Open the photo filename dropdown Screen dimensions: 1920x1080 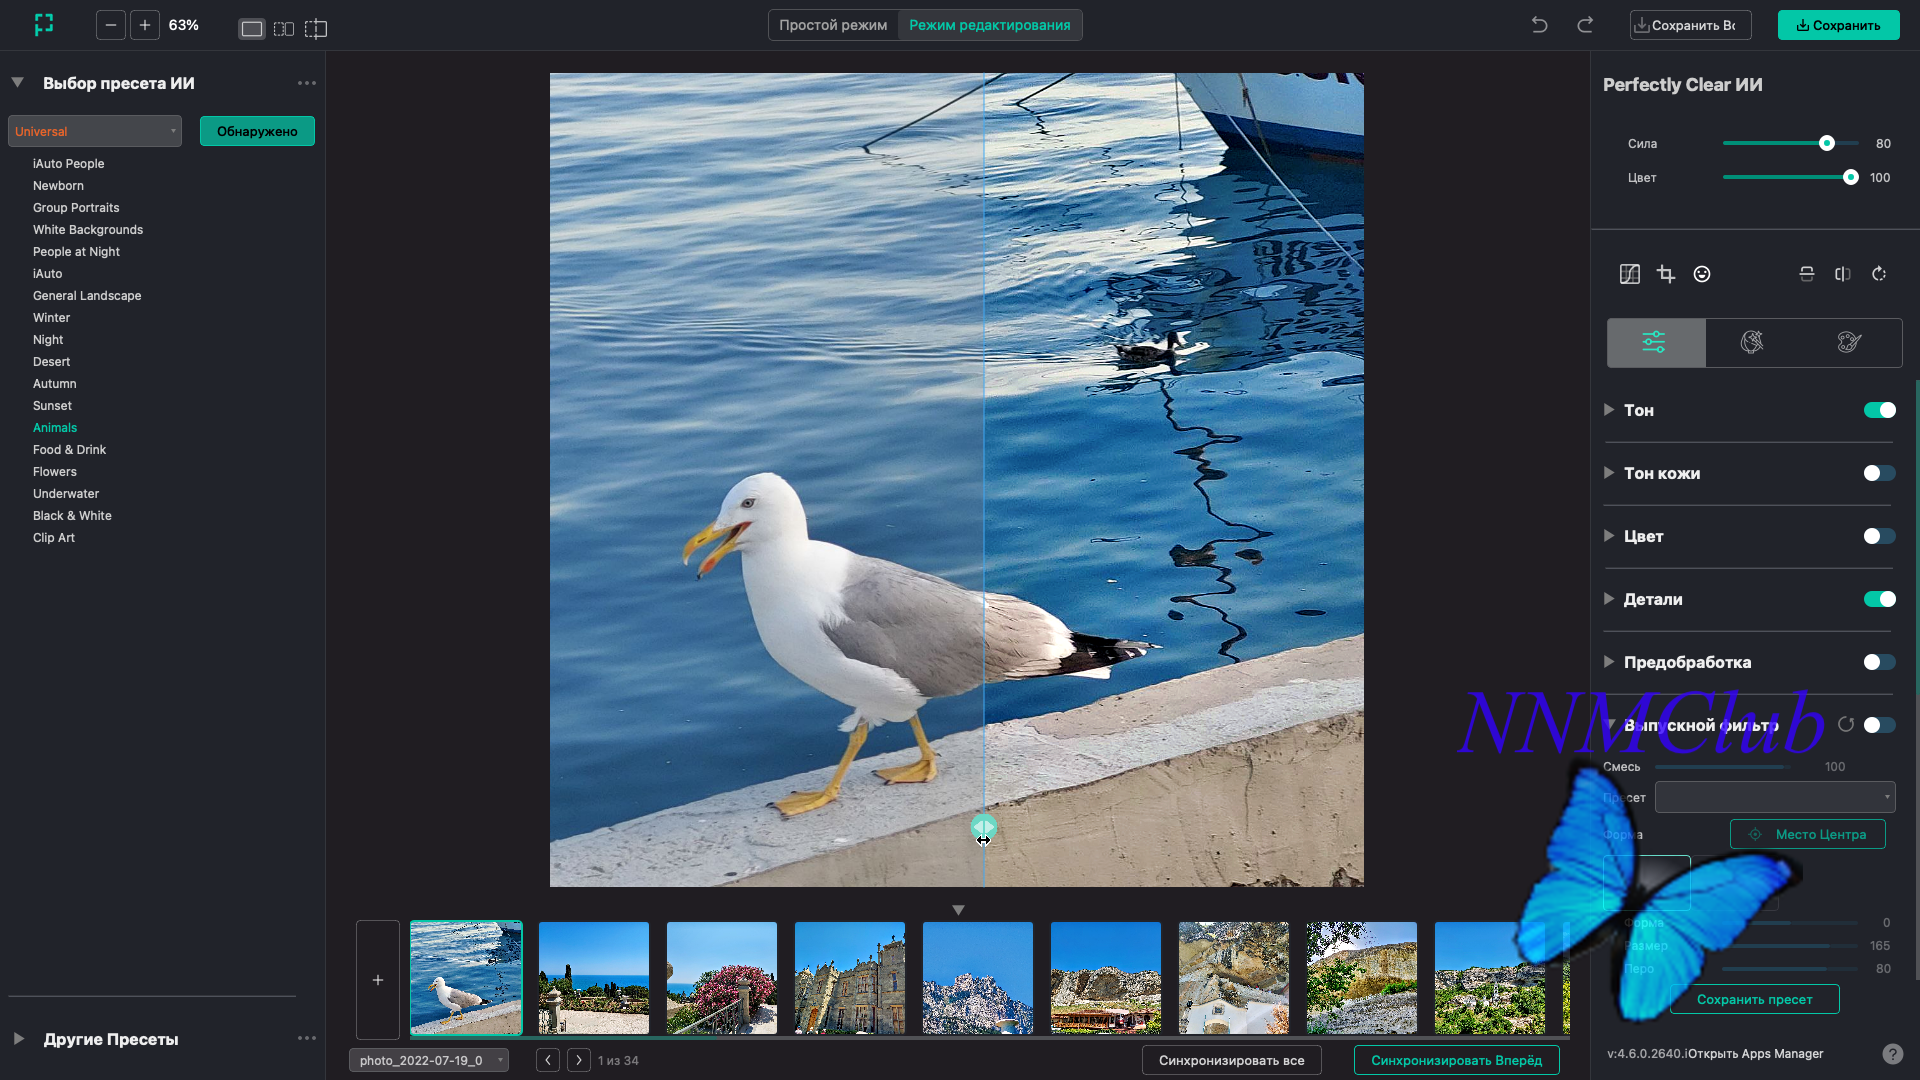429,1060
